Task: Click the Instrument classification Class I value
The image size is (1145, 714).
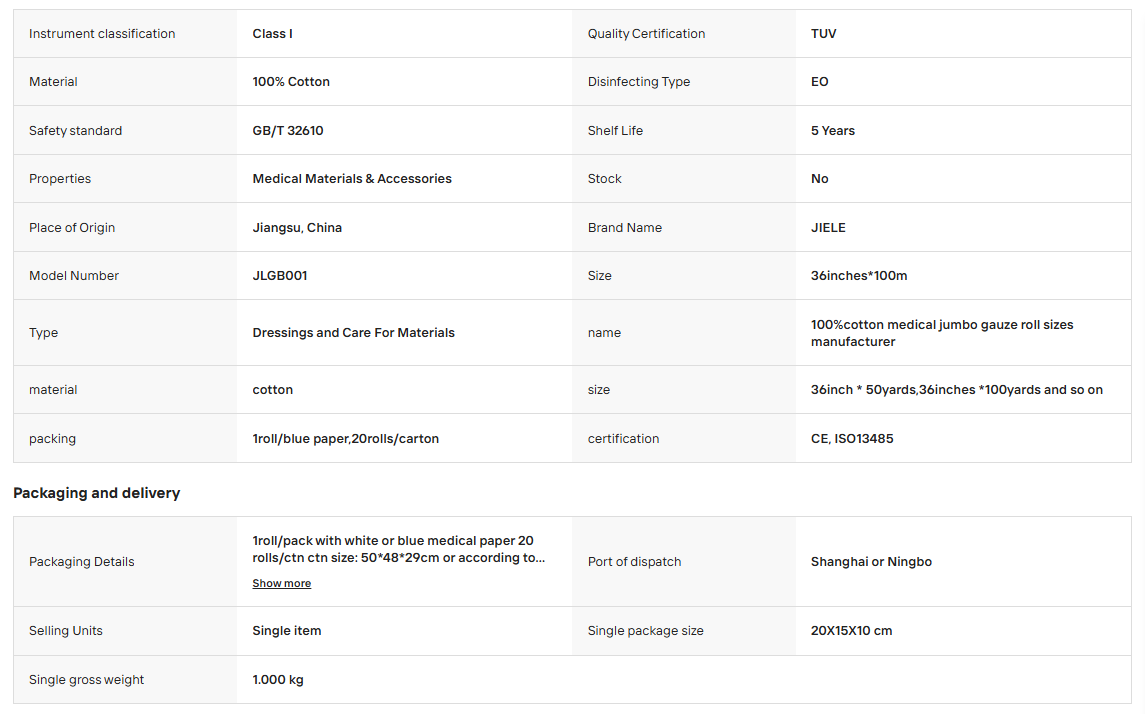Action: point(272,33)
